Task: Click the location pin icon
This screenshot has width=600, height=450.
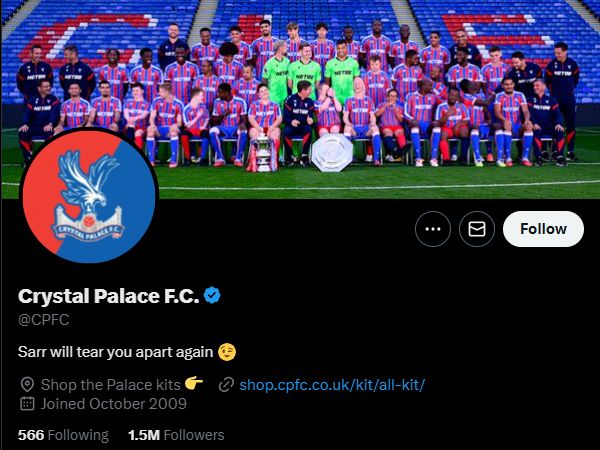Action: click(x=27, y=384)
